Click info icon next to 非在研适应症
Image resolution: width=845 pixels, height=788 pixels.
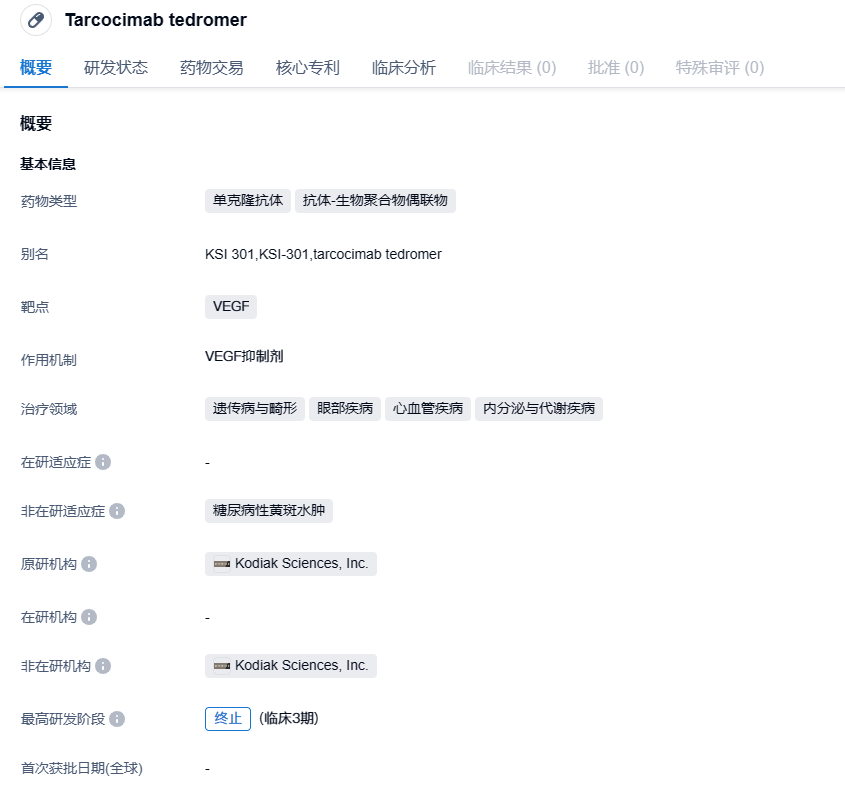tap(117, 511)
